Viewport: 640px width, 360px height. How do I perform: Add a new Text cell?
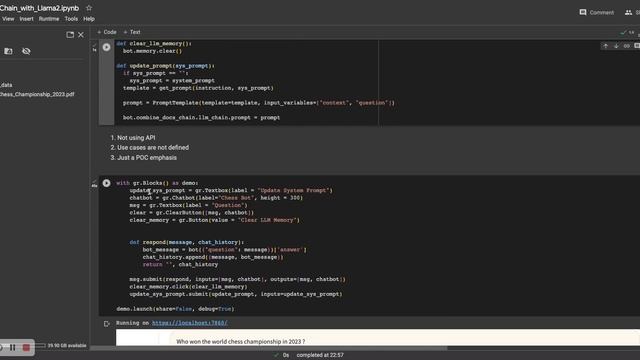(132, 32)
